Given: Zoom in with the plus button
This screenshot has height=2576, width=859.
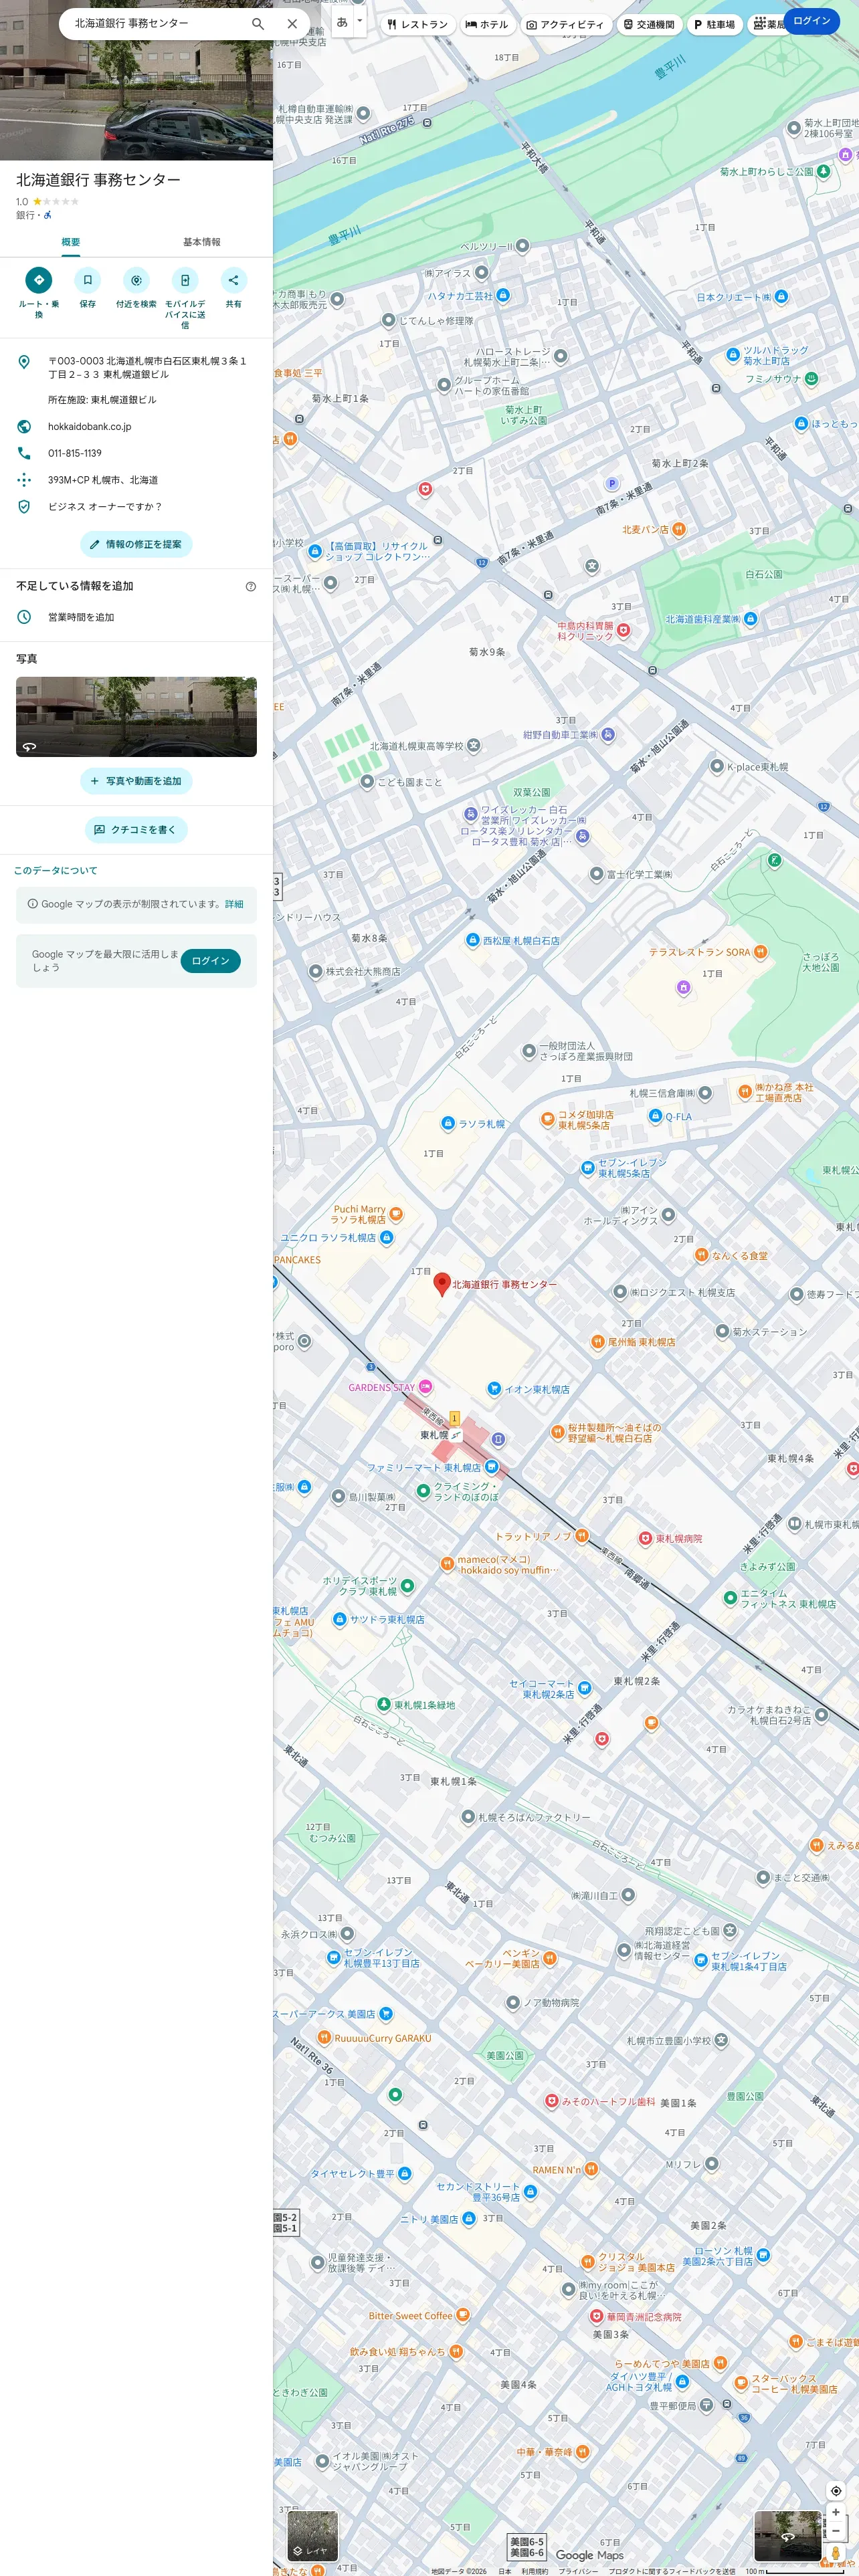Looking at the screenshot, I should [836, 2512].
